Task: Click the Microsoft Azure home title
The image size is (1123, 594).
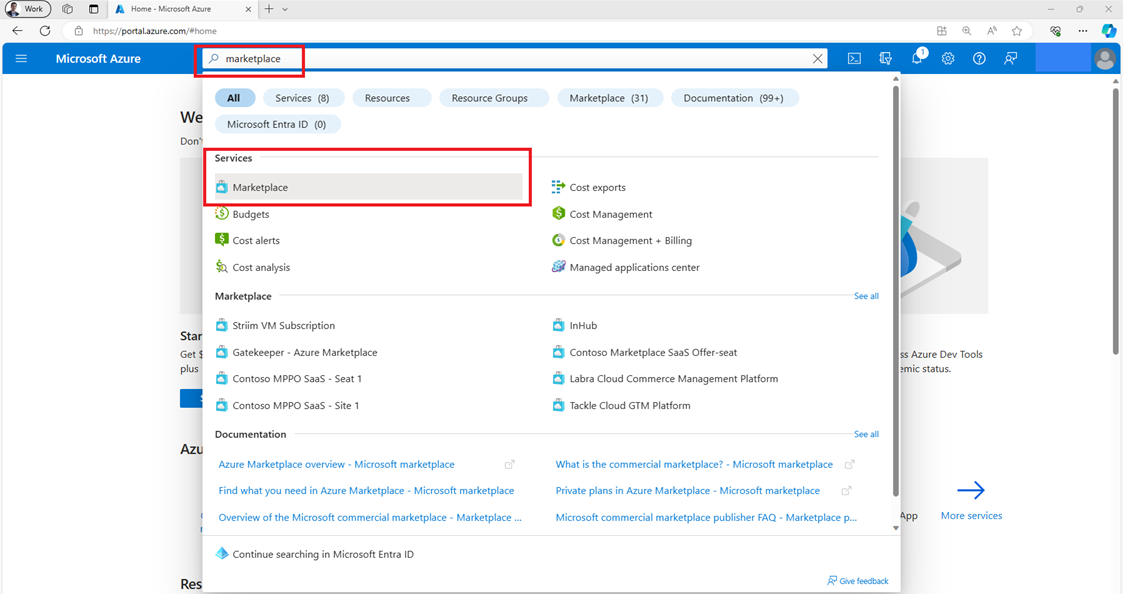Action: [98, 59]
